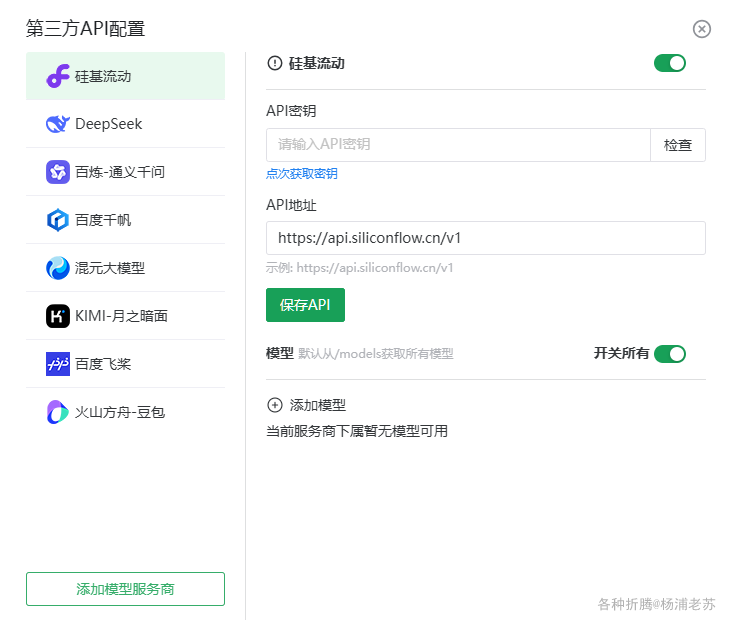Click the KIMI black K logo icon
This screenshot has width=737, height=631.
click(58, 316)
